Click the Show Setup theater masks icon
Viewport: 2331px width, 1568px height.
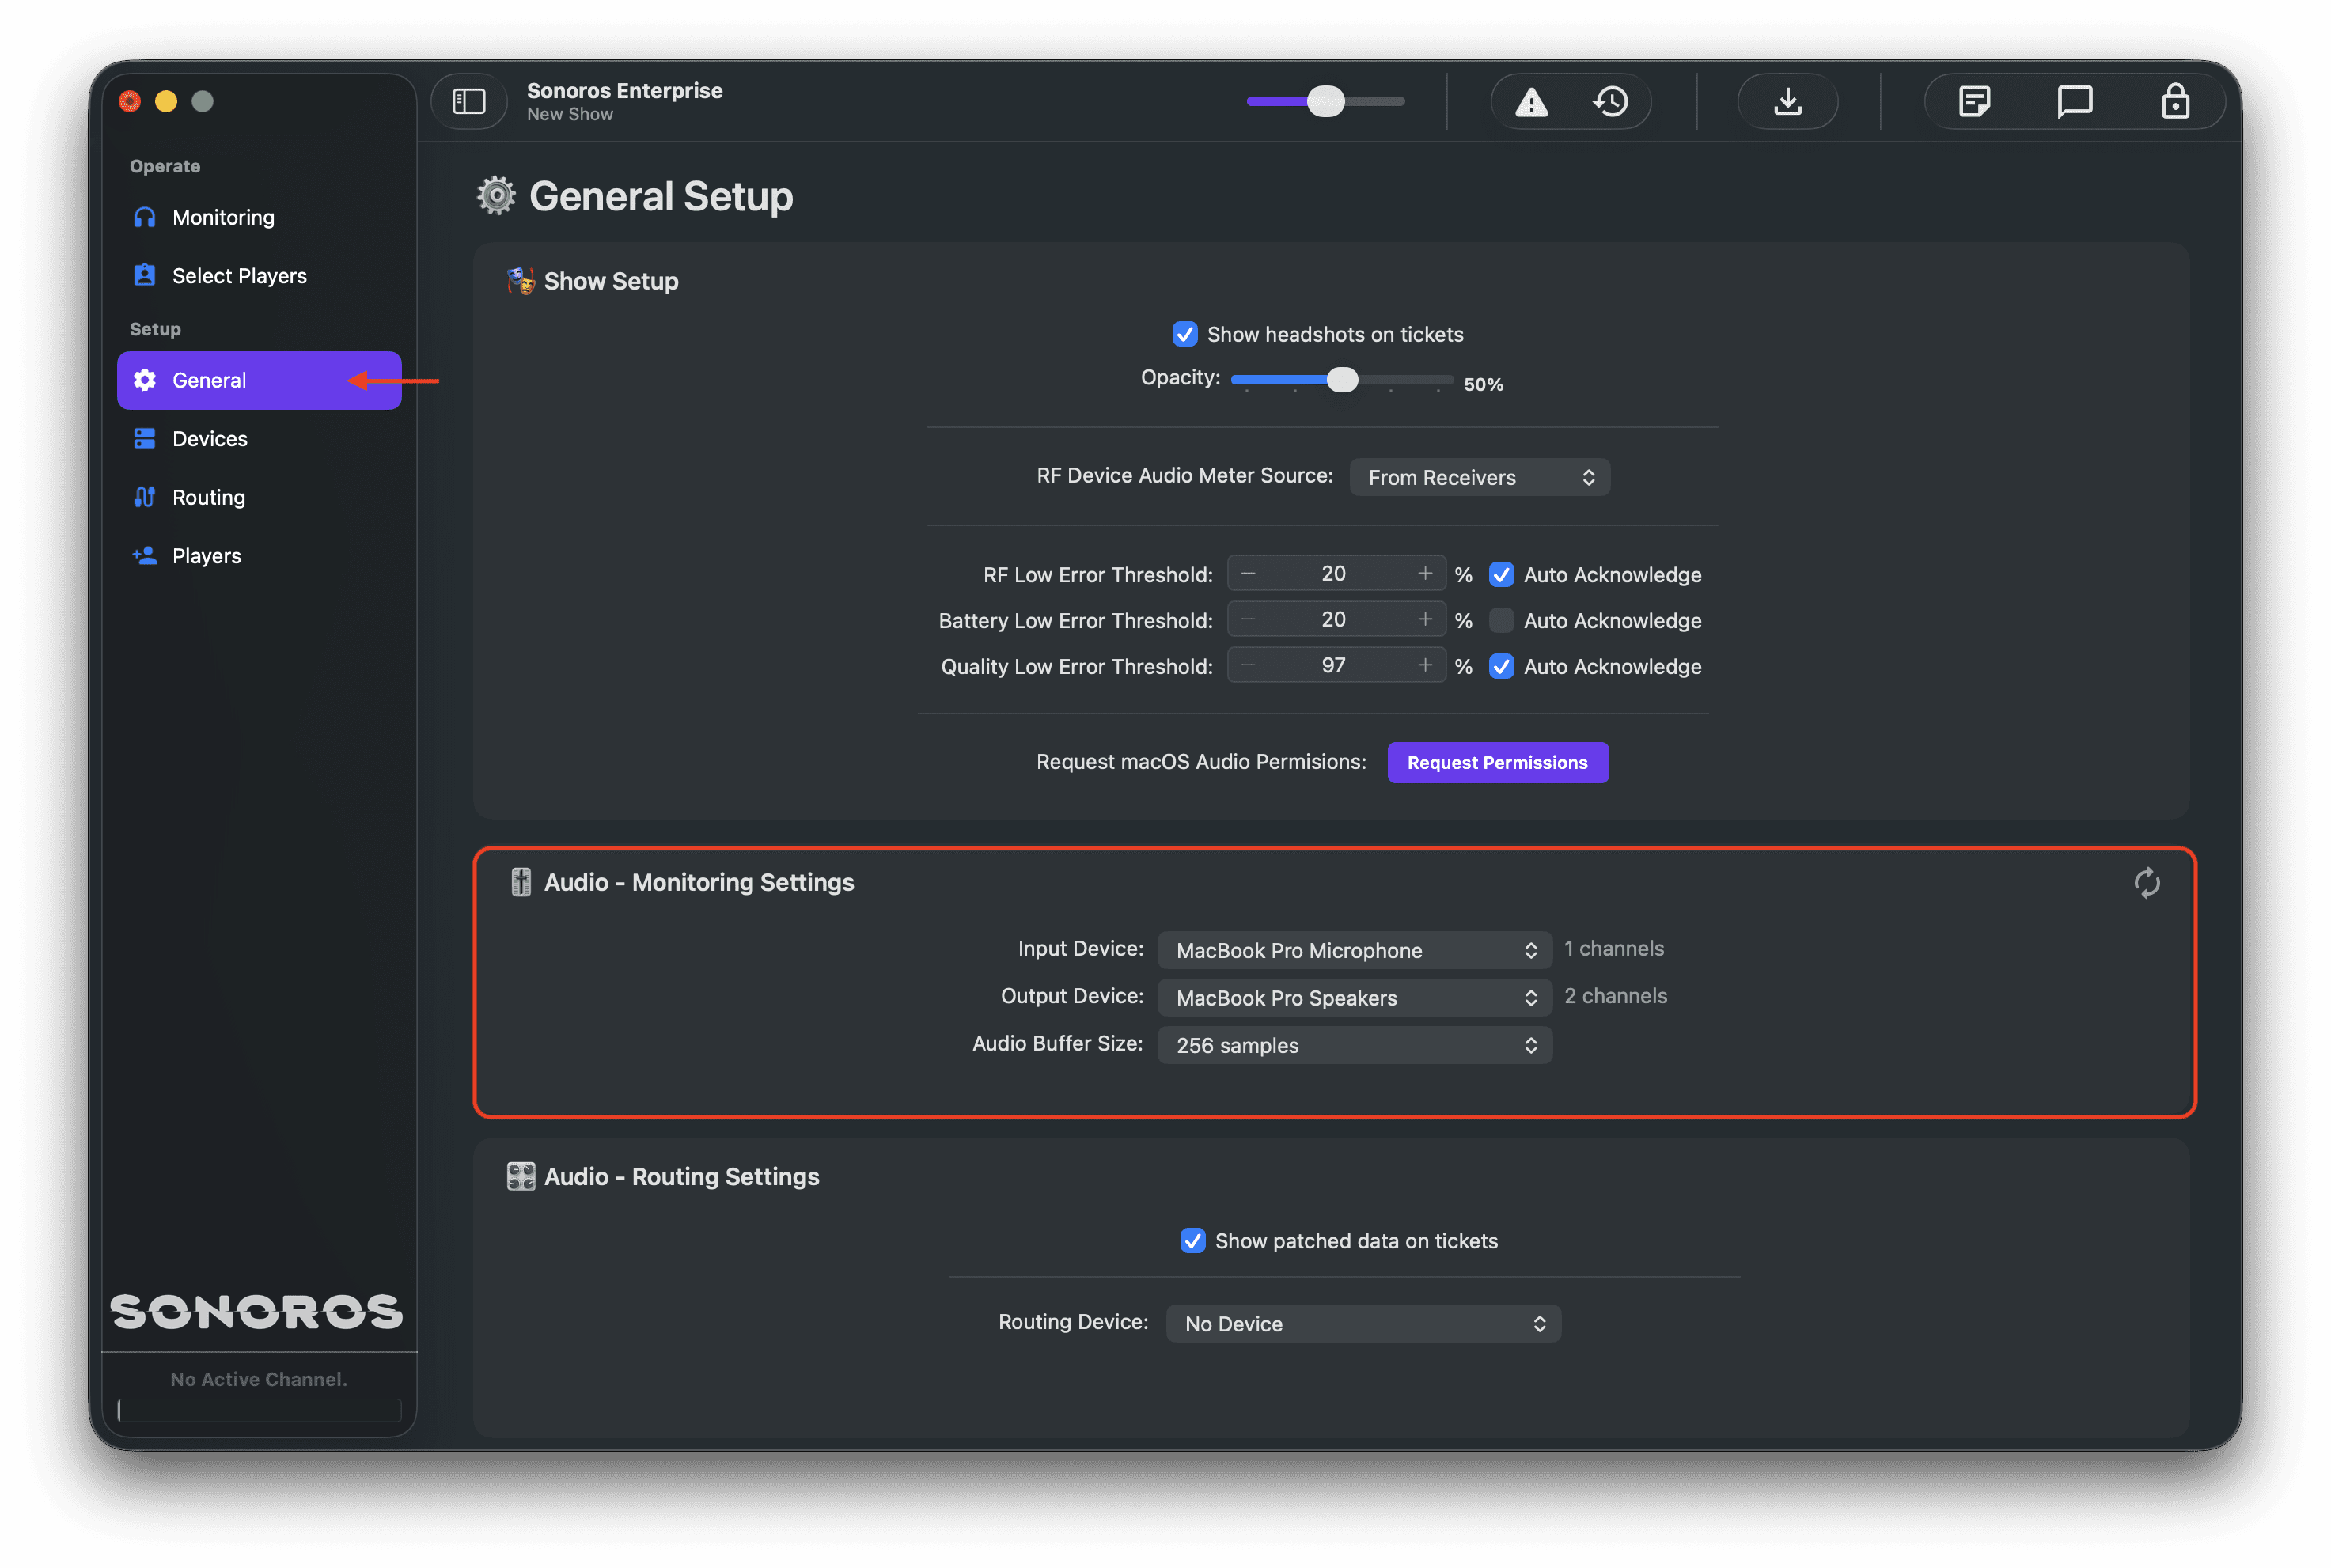tap(521, 281)
